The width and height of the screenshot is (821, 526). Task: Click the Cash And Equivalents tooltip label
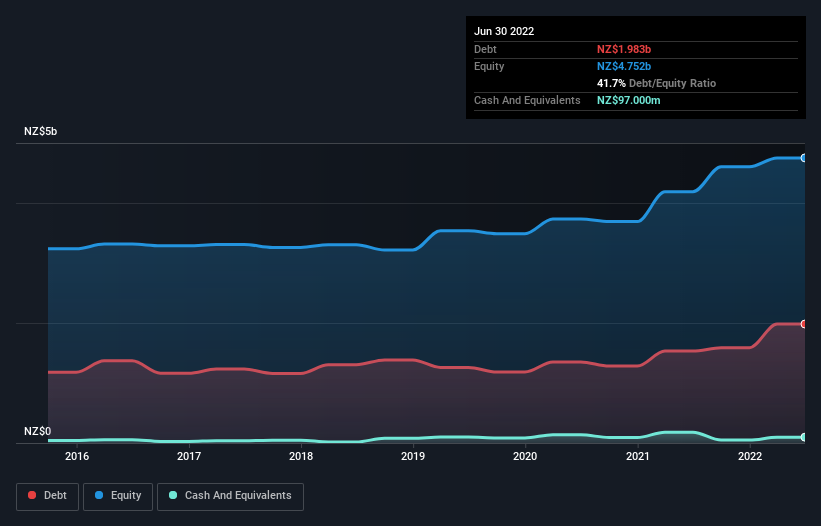527,100
